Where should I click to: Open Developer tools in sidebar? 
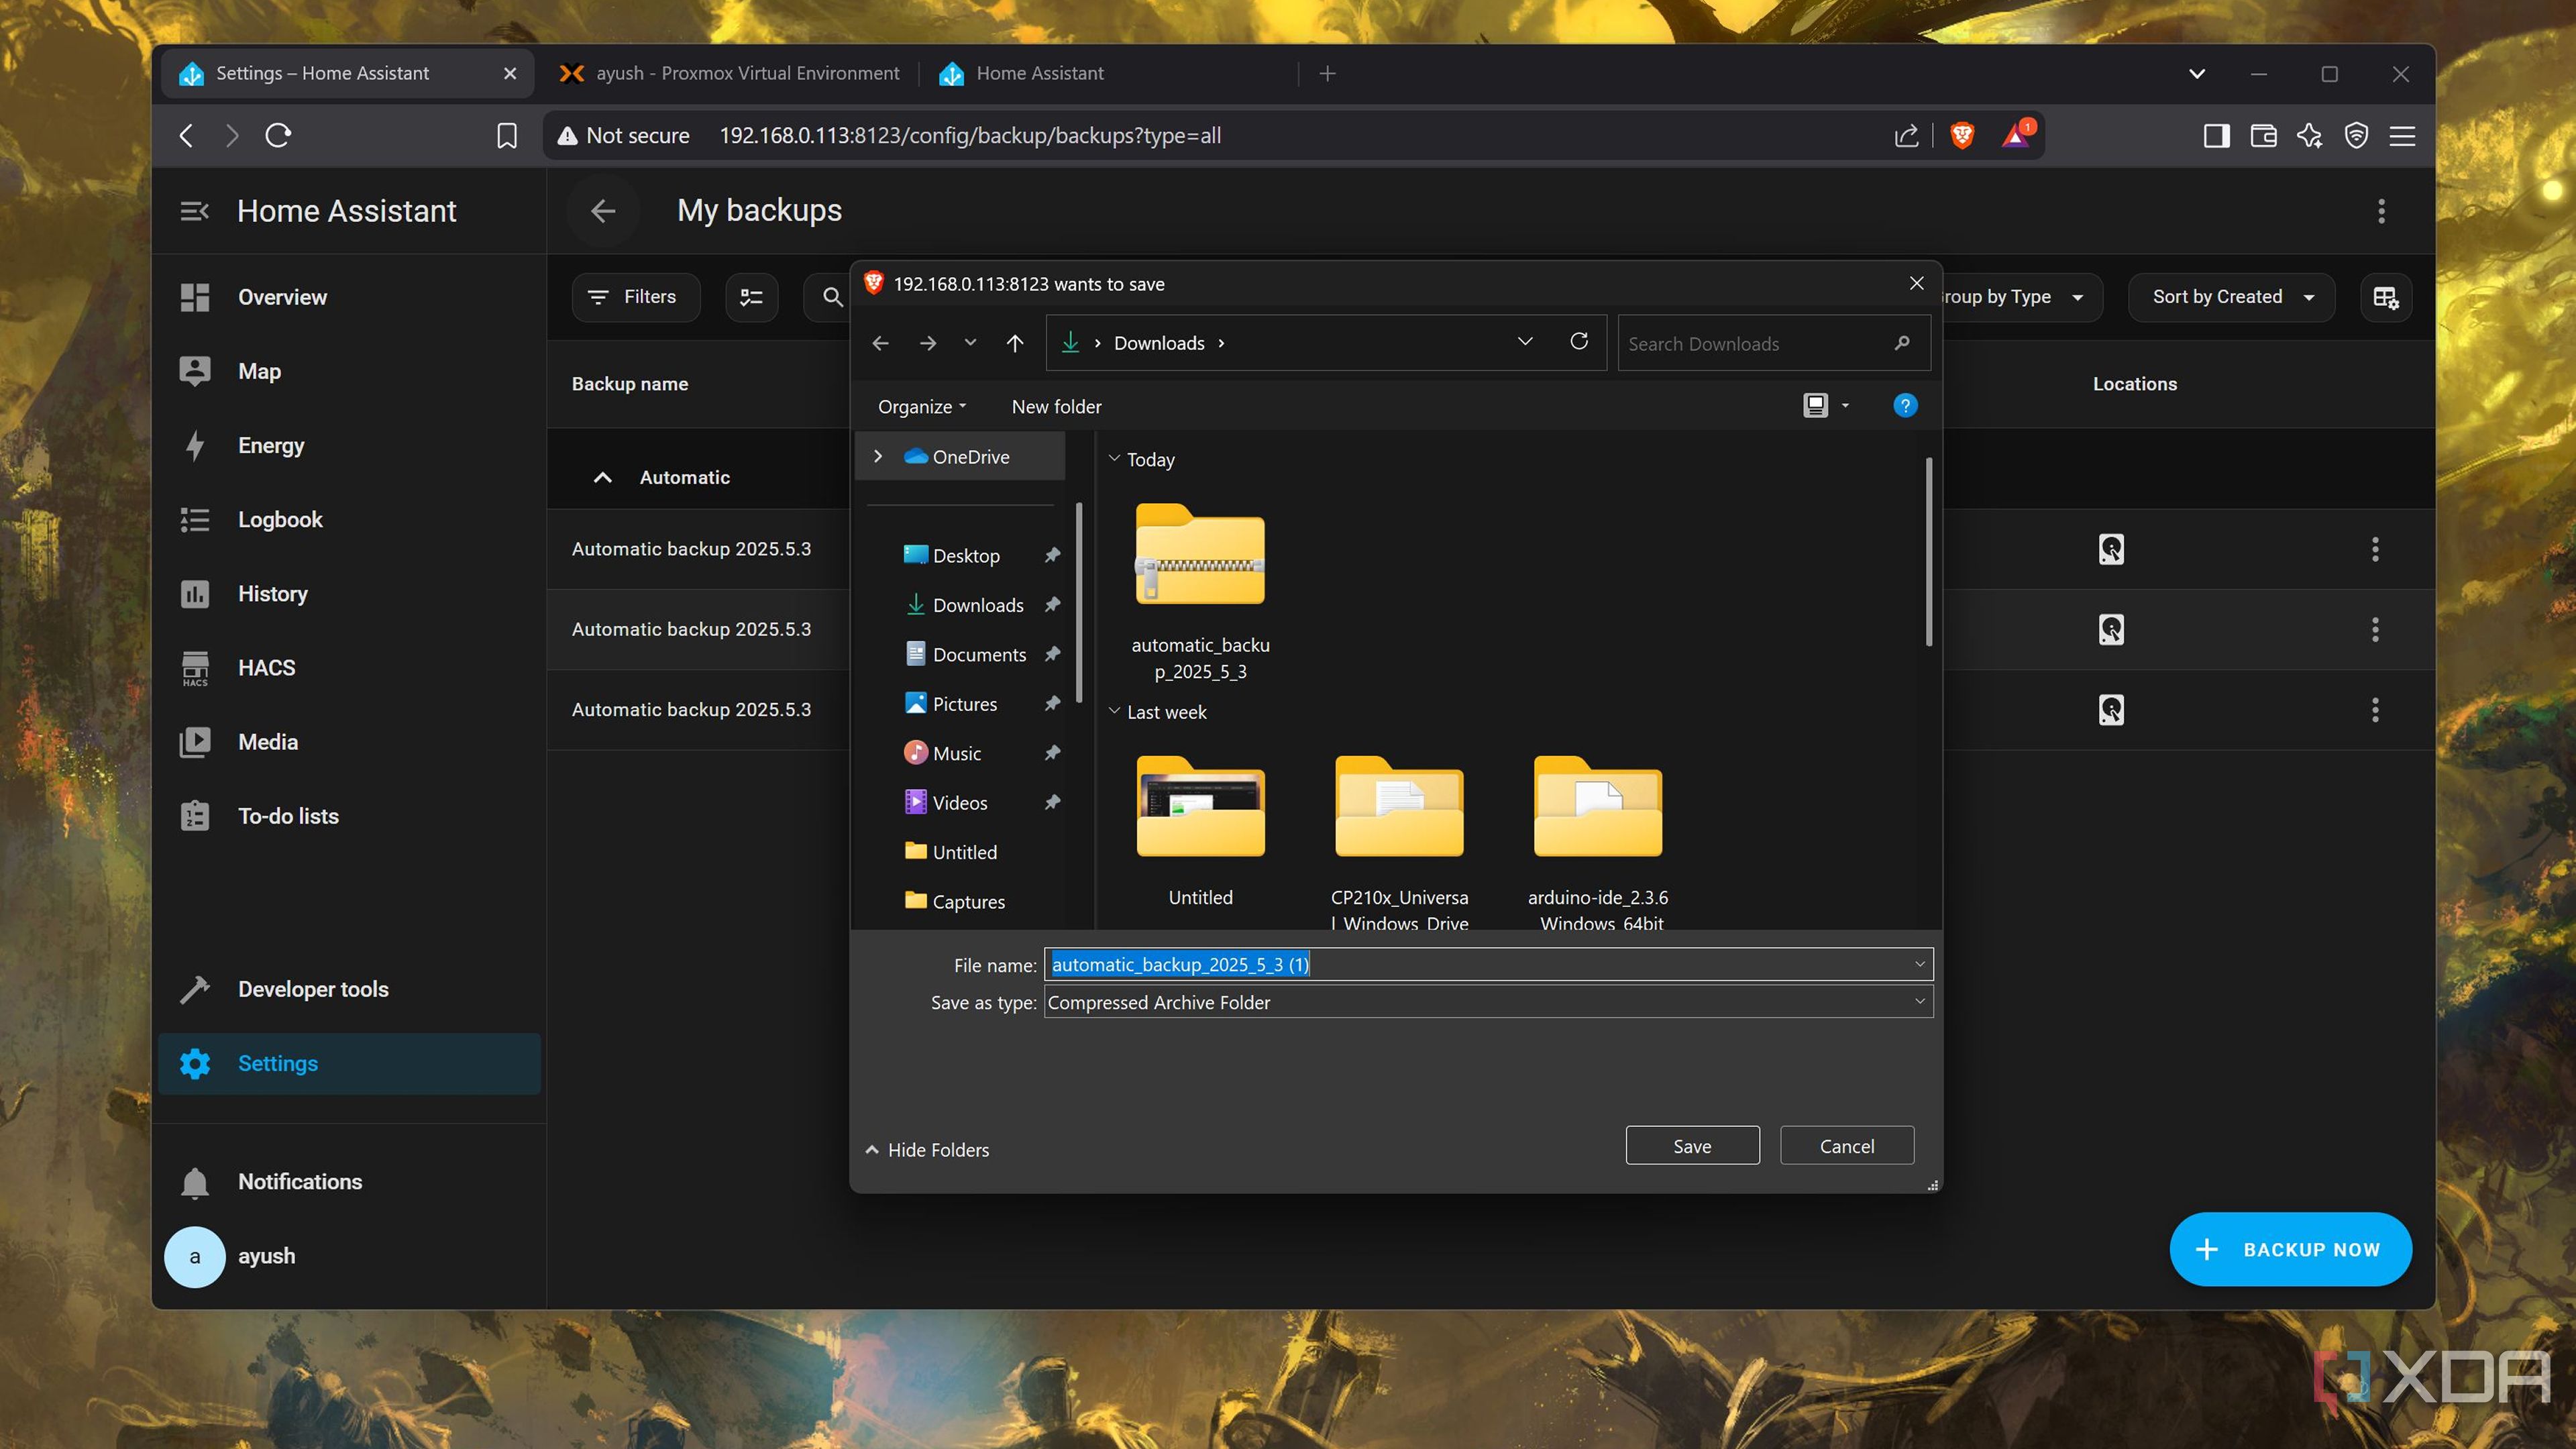click(349, 989)
